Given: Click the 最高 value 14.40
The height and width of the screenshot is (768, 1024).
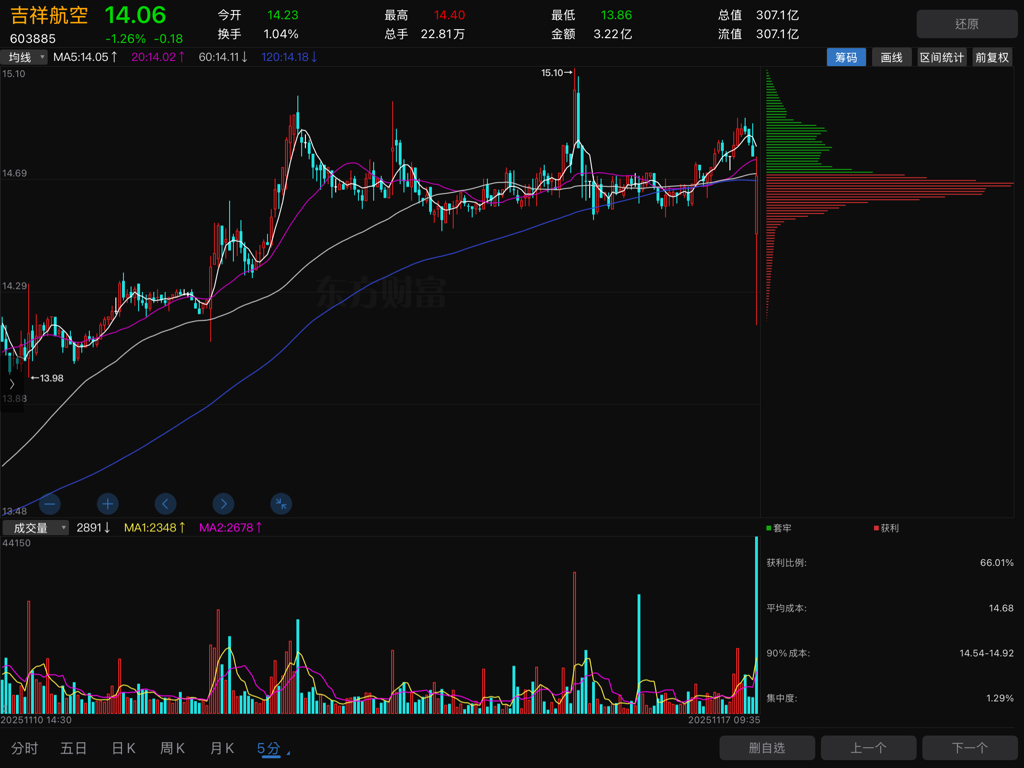Looking at the screenshot, I should point(449,15).
